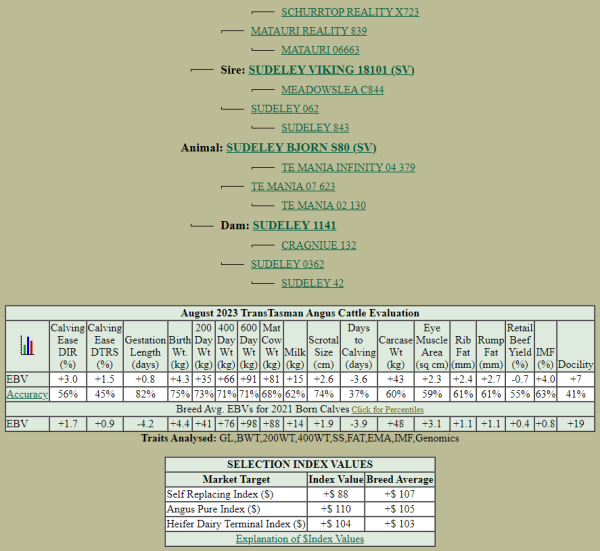Click the Self Replacing Index value cell

[x=335, y=495]
